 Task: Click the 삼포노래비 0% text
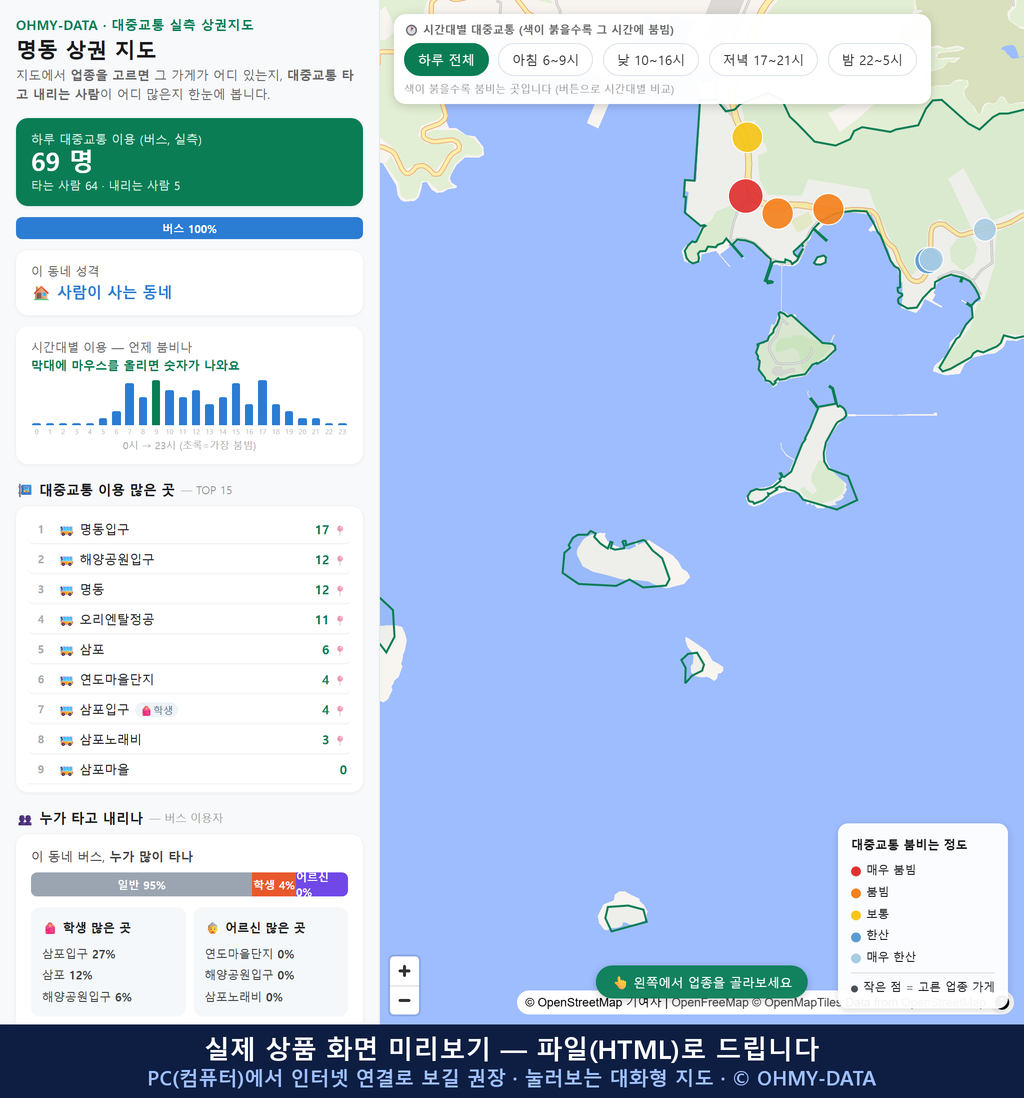tap(244, 997)
